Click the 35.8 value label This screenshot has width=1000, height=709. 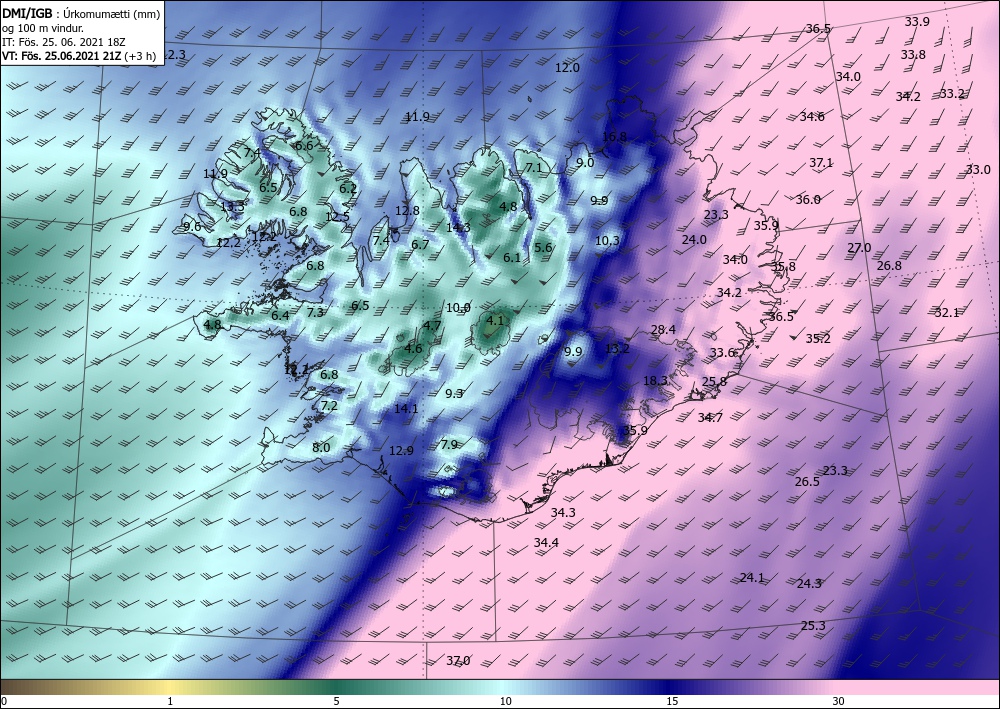point(783,267)
